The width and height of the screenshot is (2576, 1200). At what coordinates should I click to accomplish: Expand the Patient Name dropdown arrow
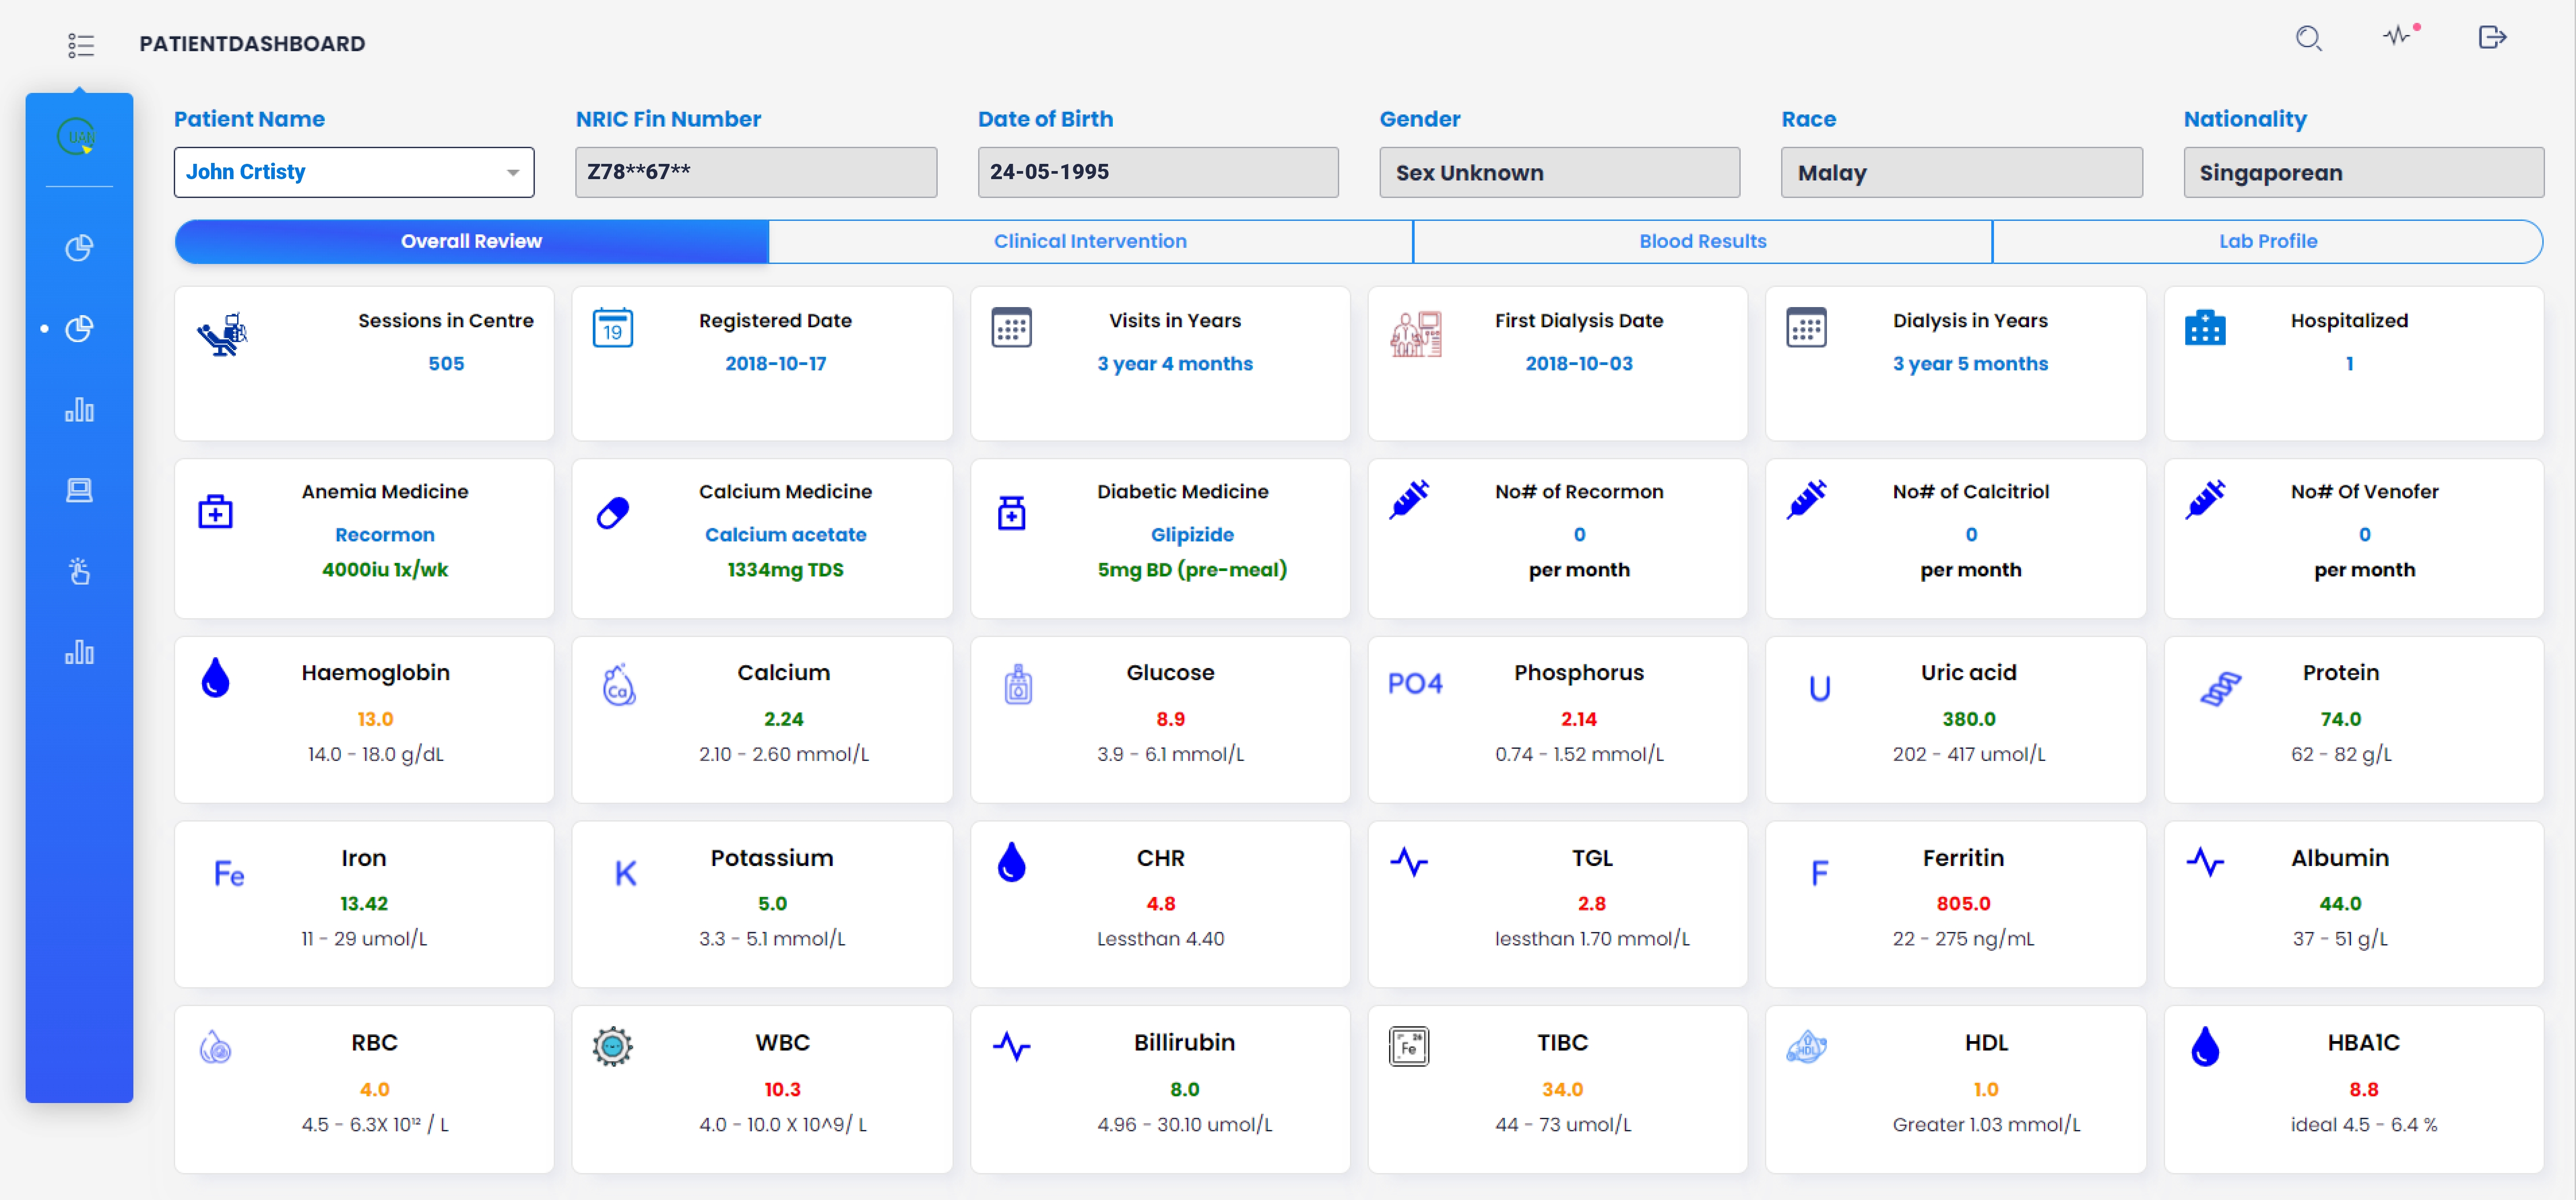click(x=512, y=173)
